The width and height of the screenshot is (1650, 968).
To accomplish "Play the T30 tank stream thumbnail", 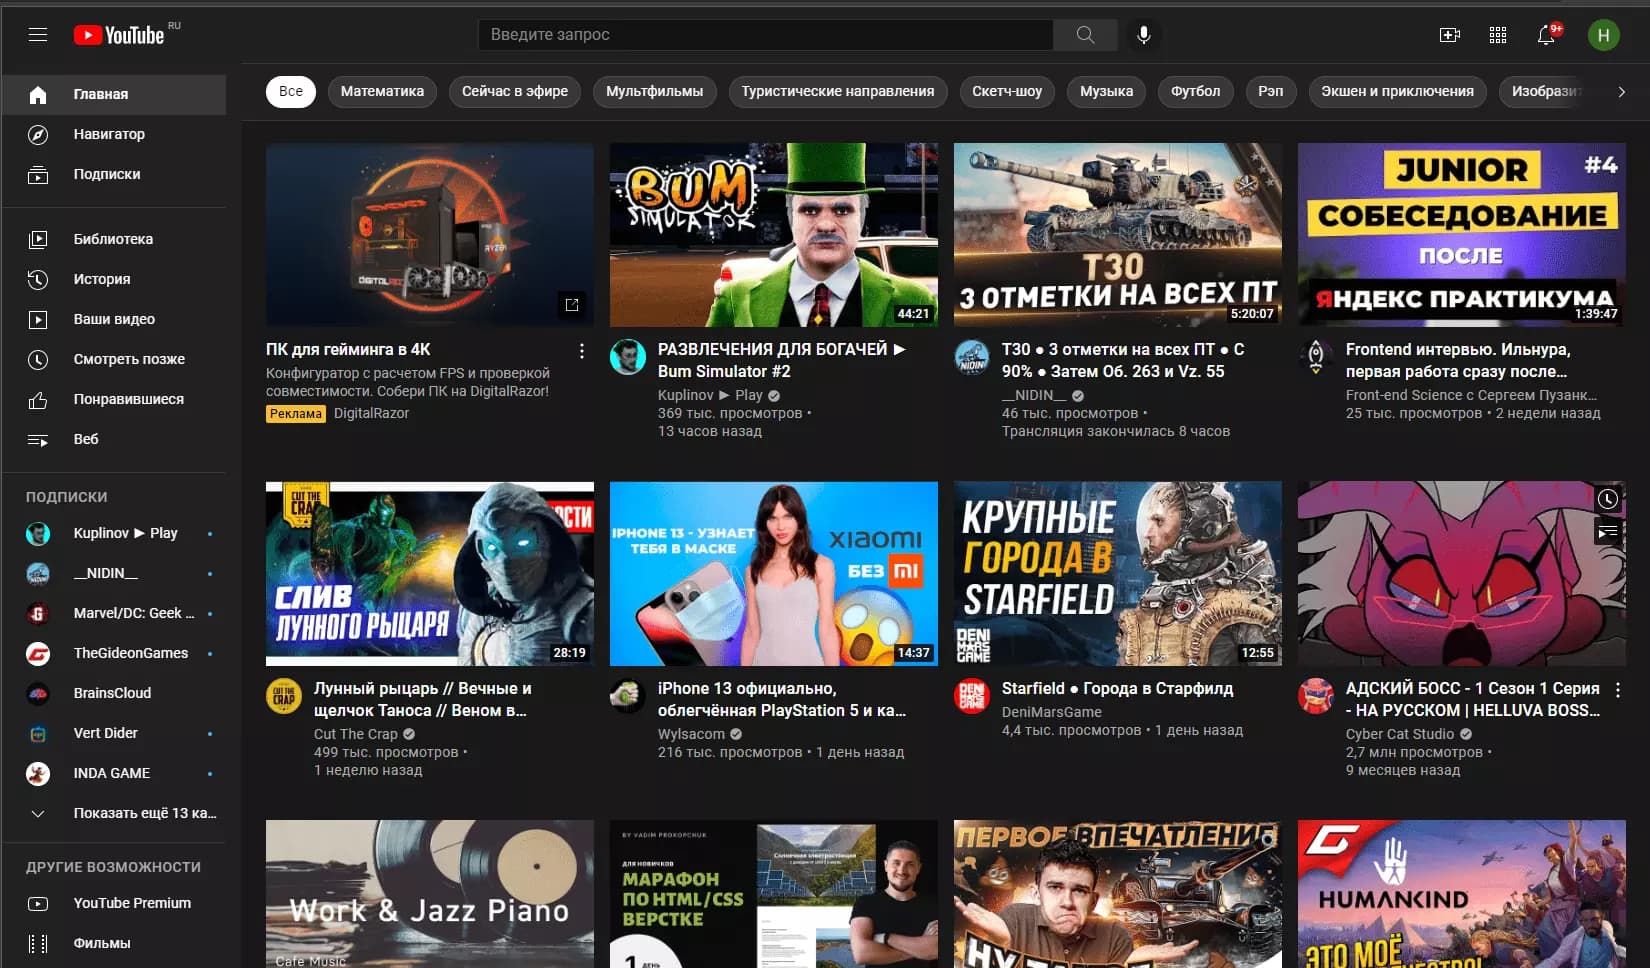I will click(x=1118, y=235).
